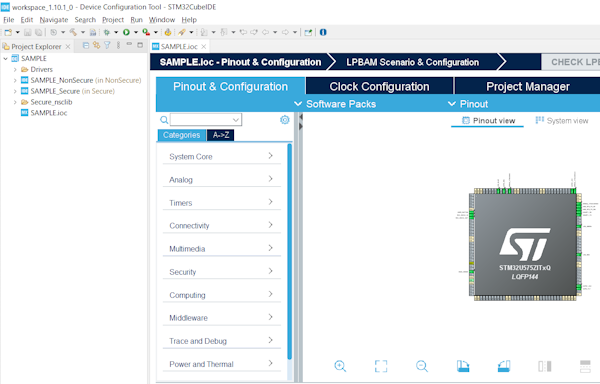The height and width of the screenshot is (384, 600).
Task: Select the A->Z sorting toggle
Action: coord(221,135)
